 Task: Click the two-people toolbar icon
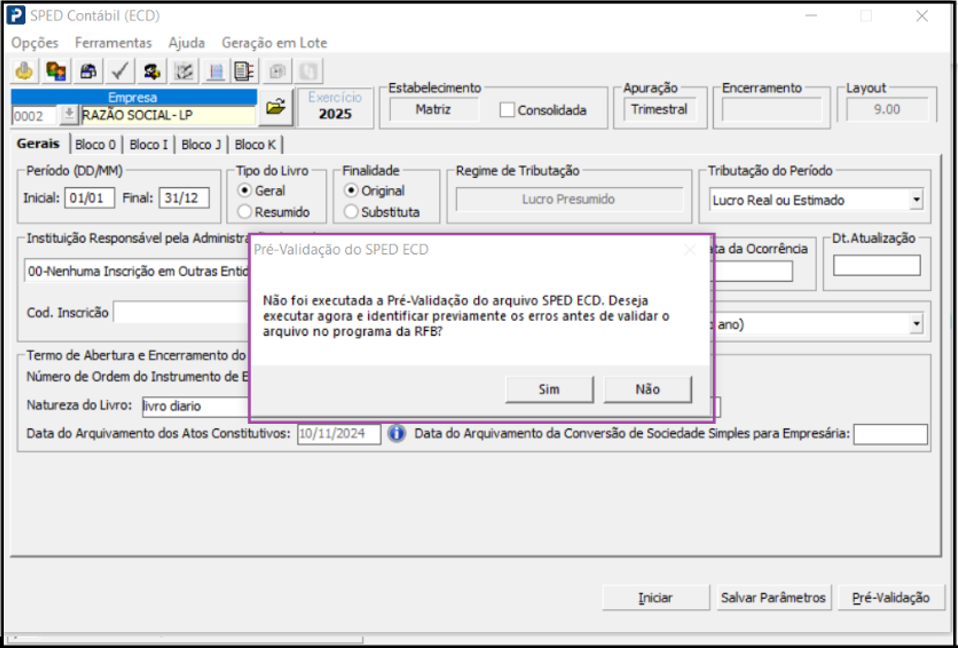[x=57, y=71]
